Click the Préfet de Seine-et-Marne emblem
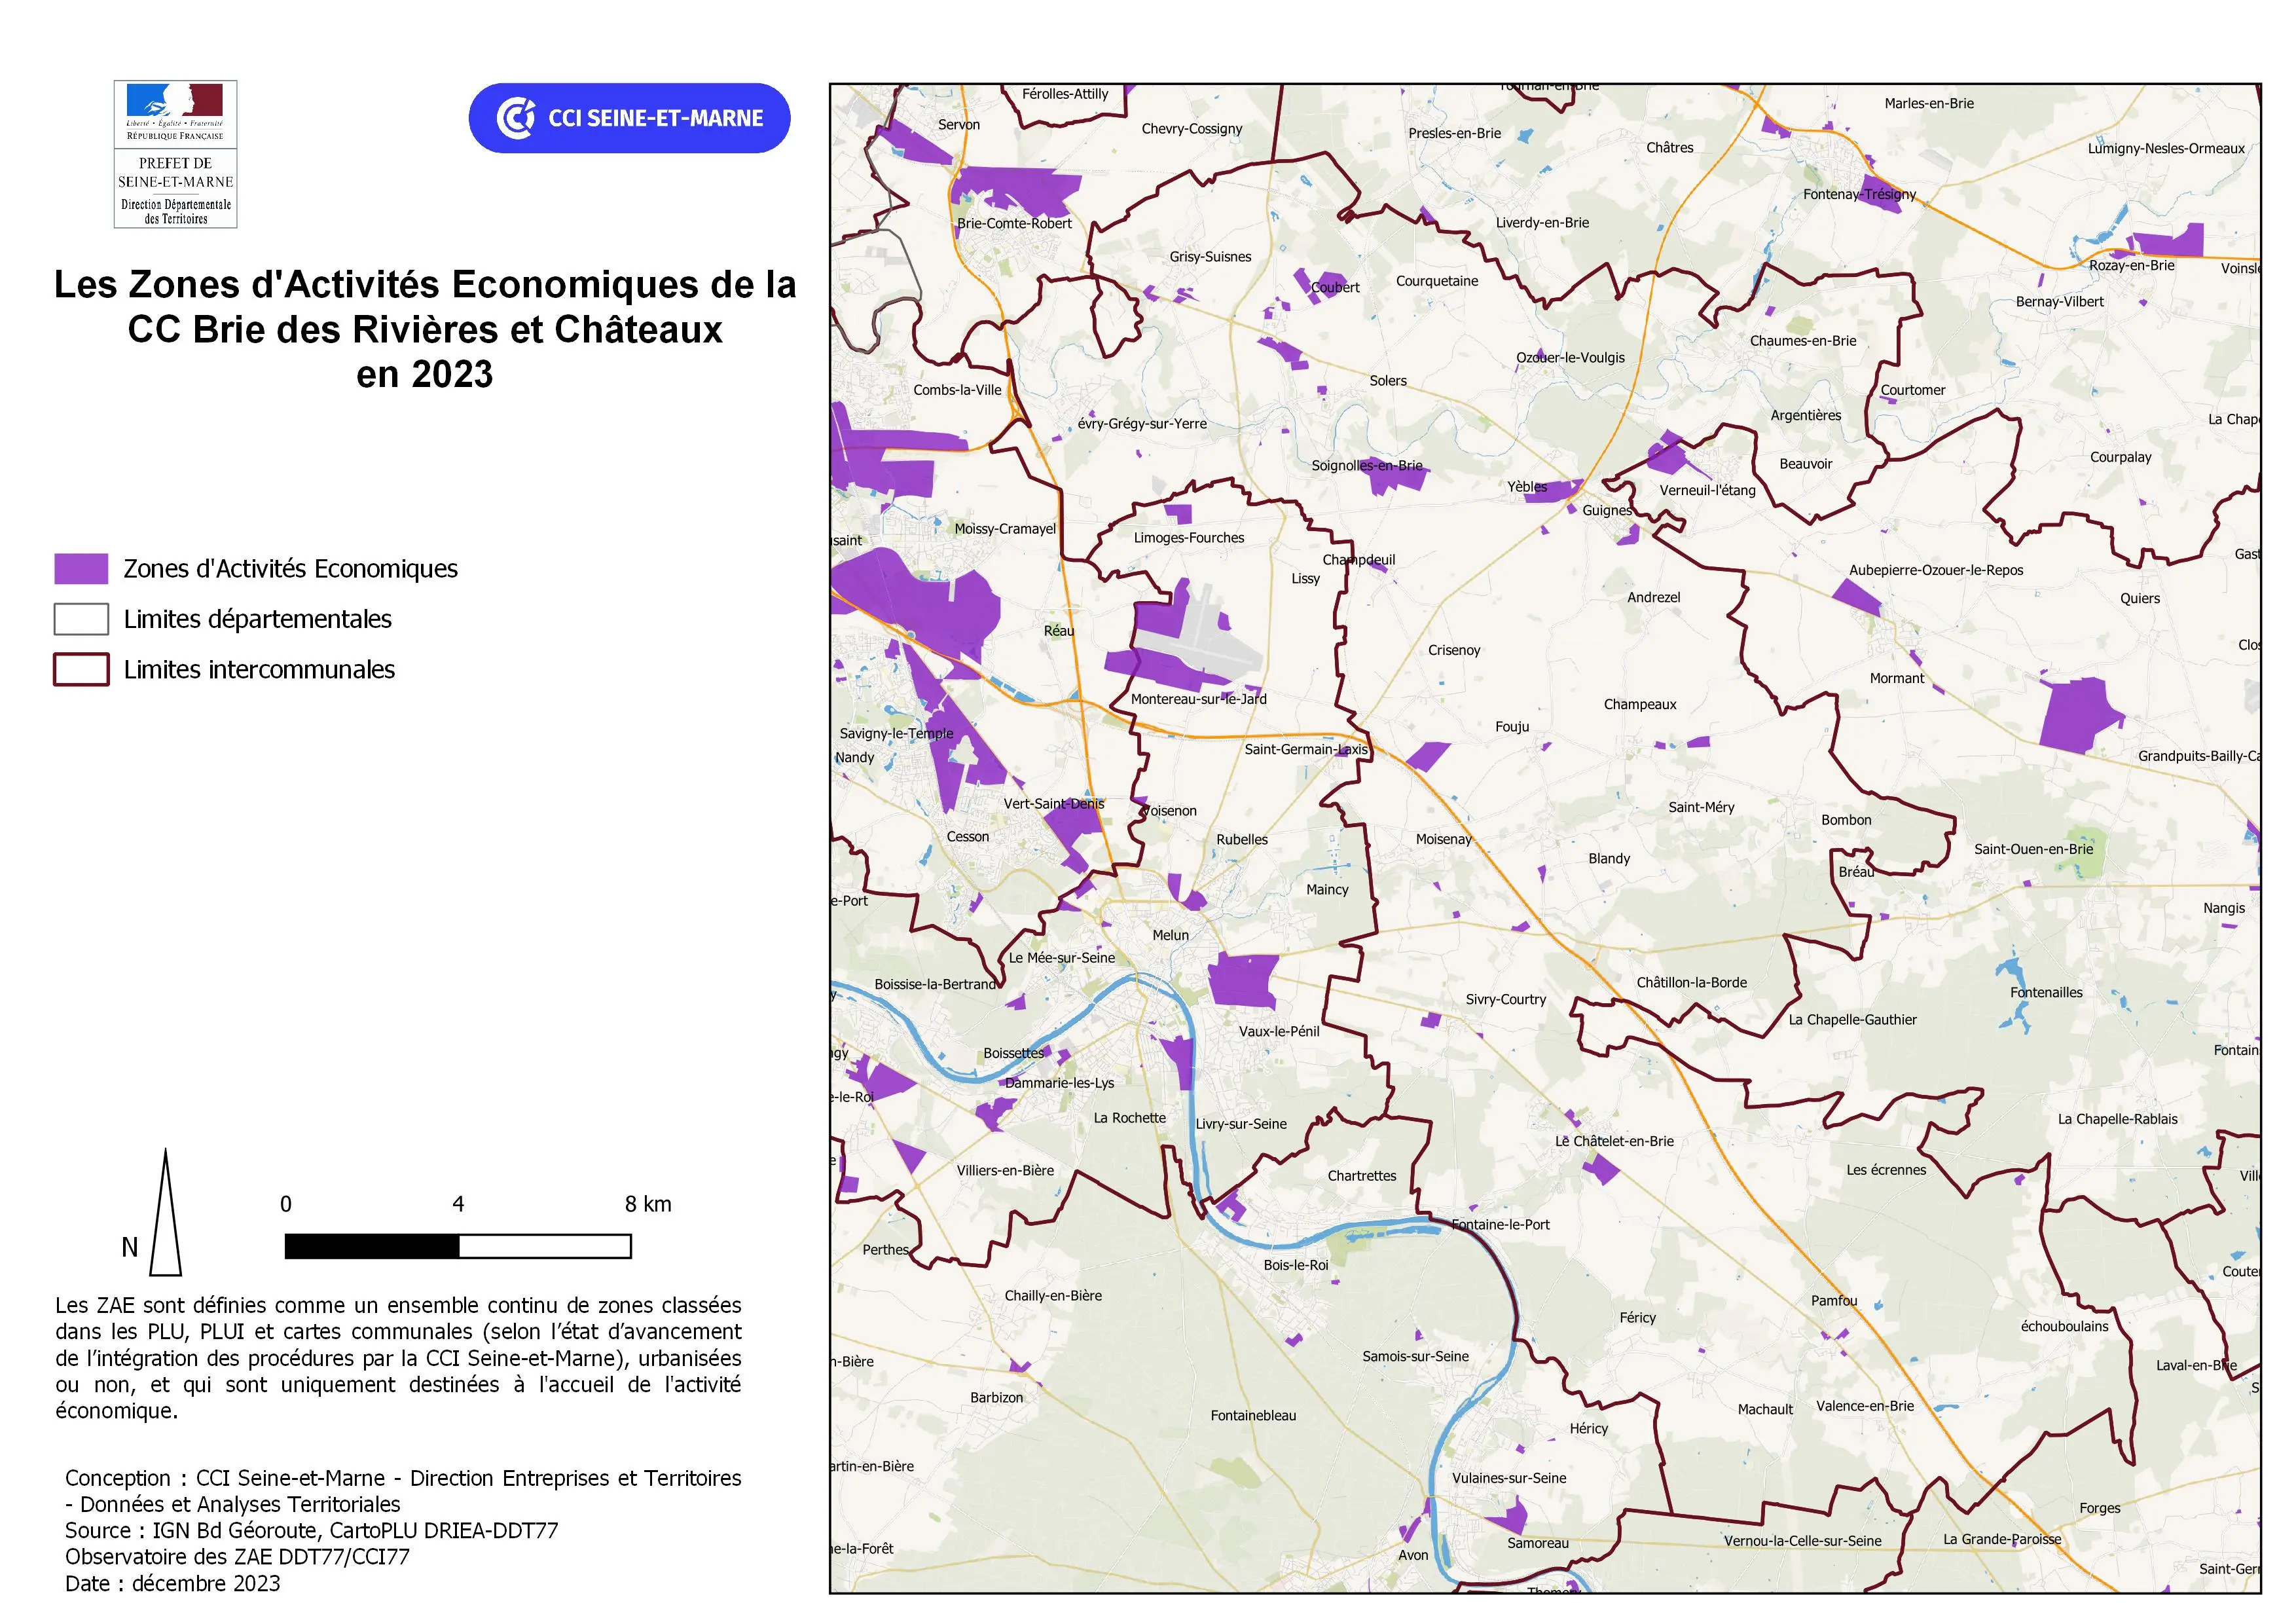This screenshot has width=2296, height=1624. [x=175, y=154]
